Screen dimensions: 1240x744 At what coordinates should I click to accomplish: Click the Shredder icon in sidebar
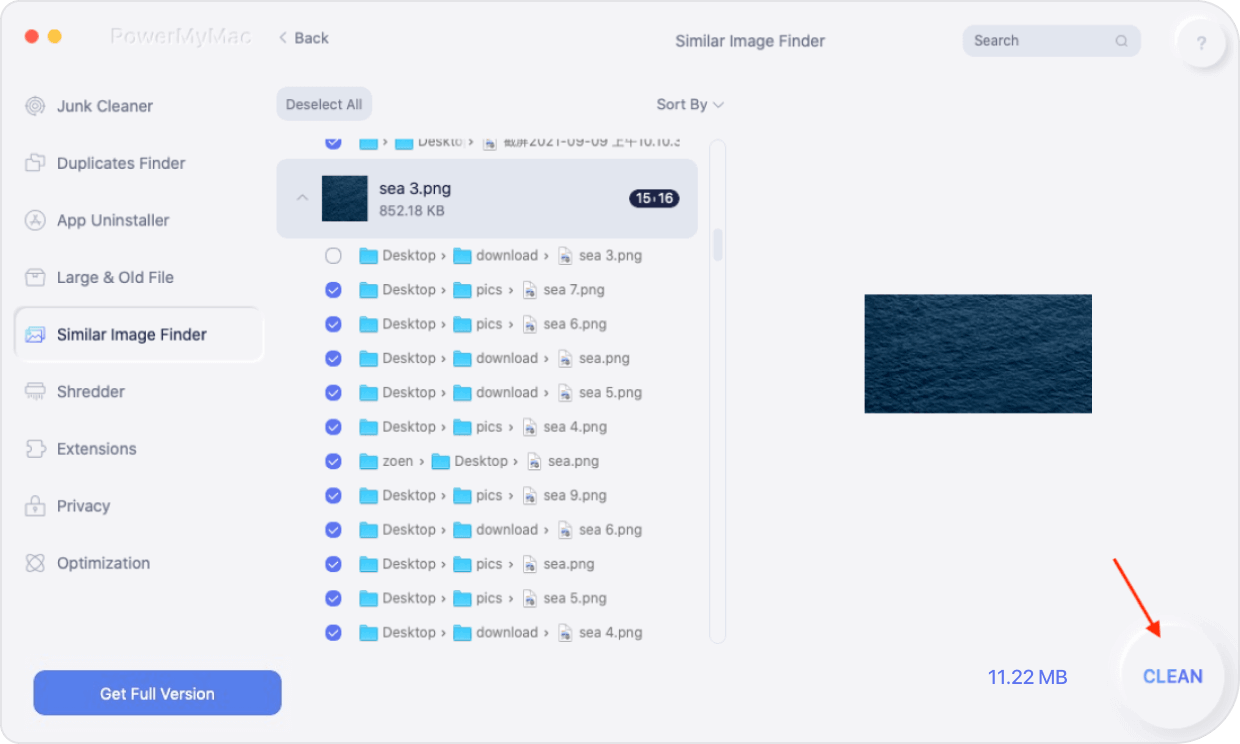tap(36, 392)
